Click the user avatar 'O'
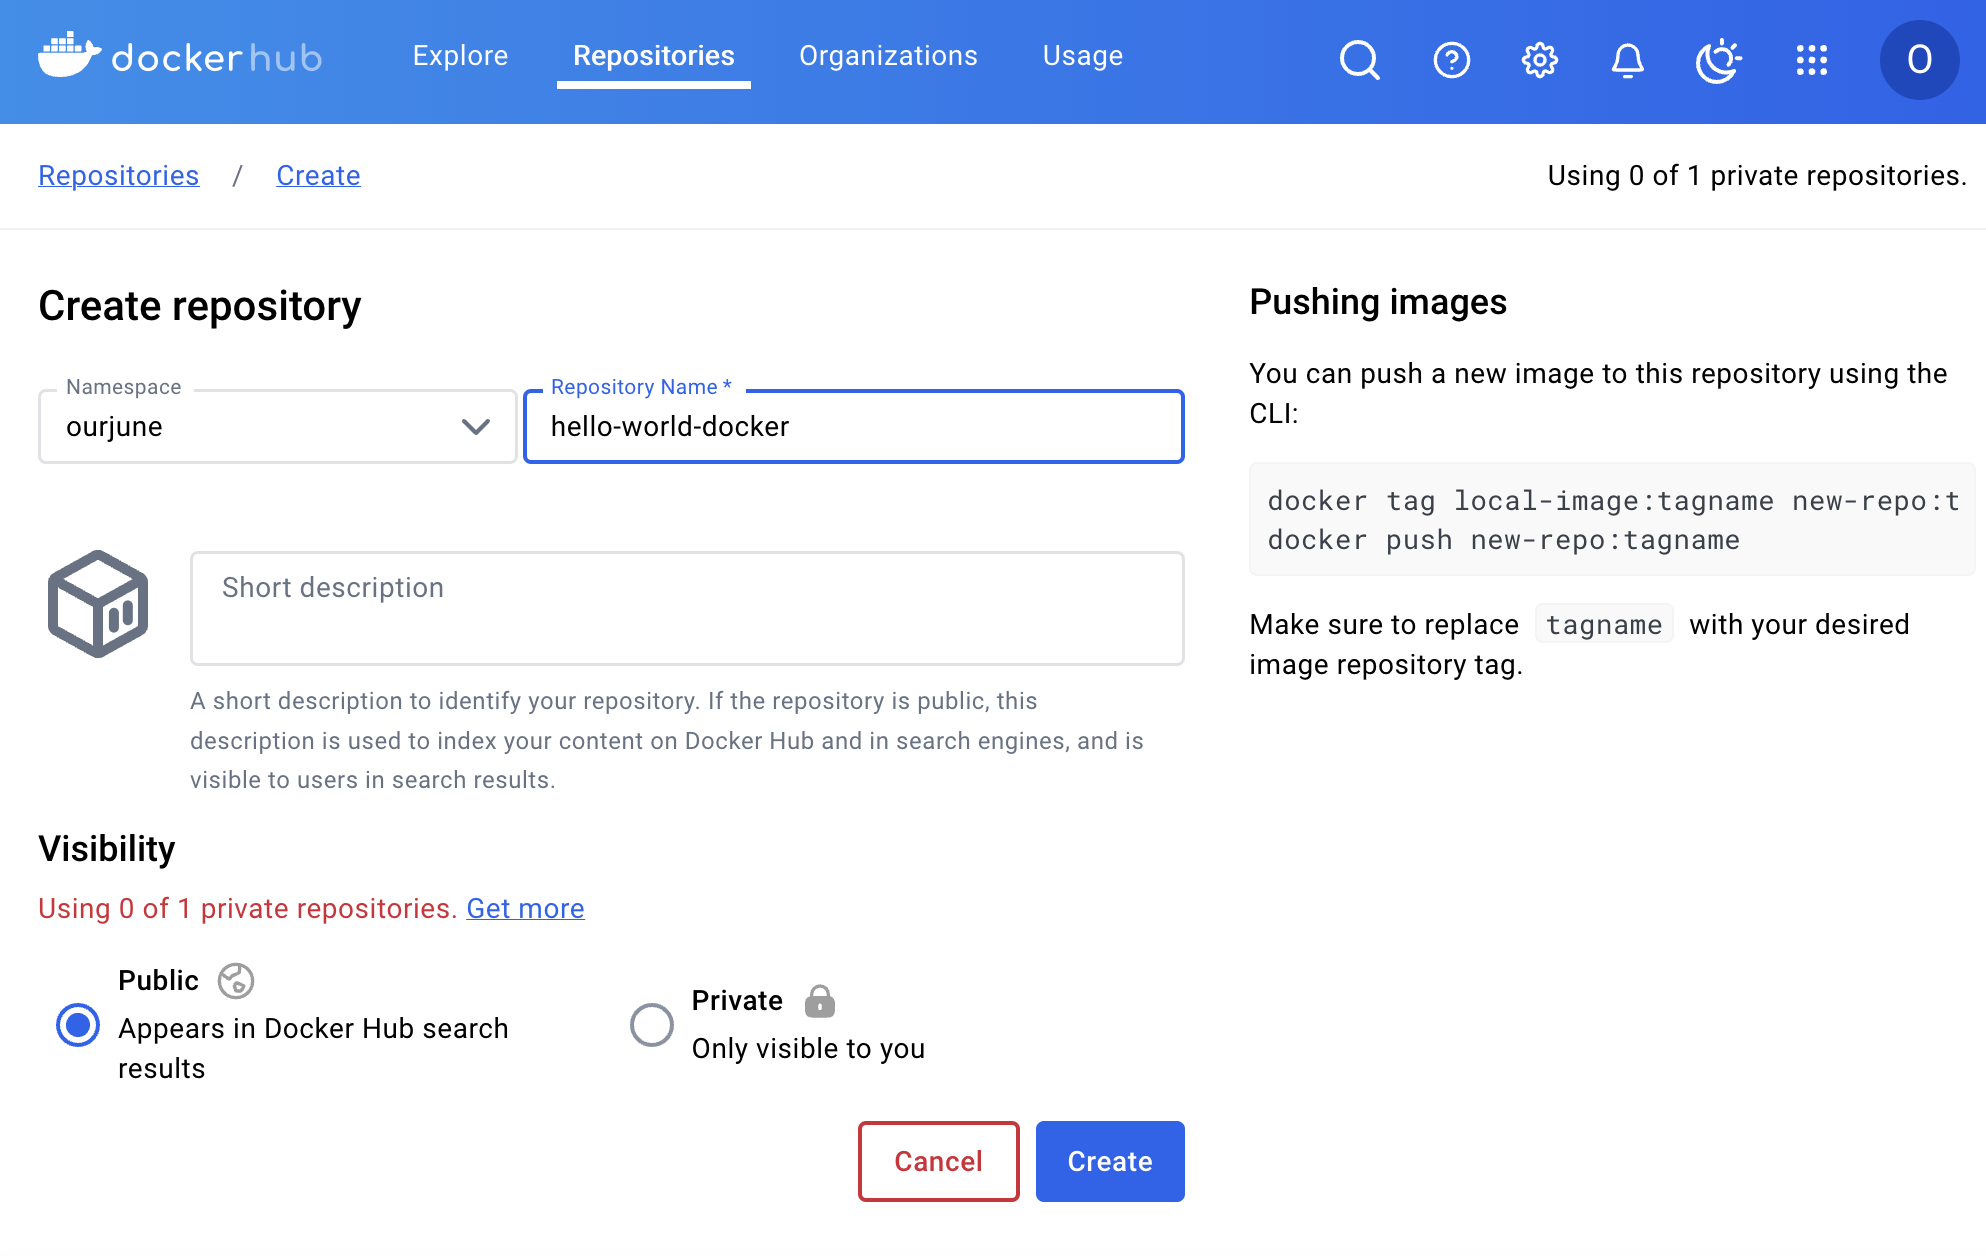 point(1918,60)
